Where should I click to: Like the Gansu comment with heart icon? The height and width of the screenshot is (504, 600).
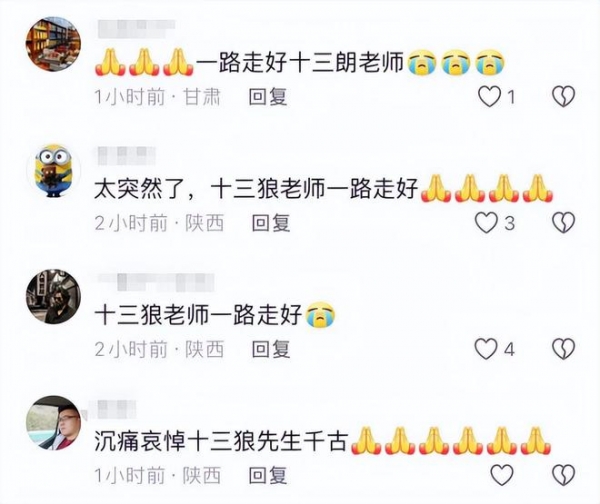pos(490,96)
